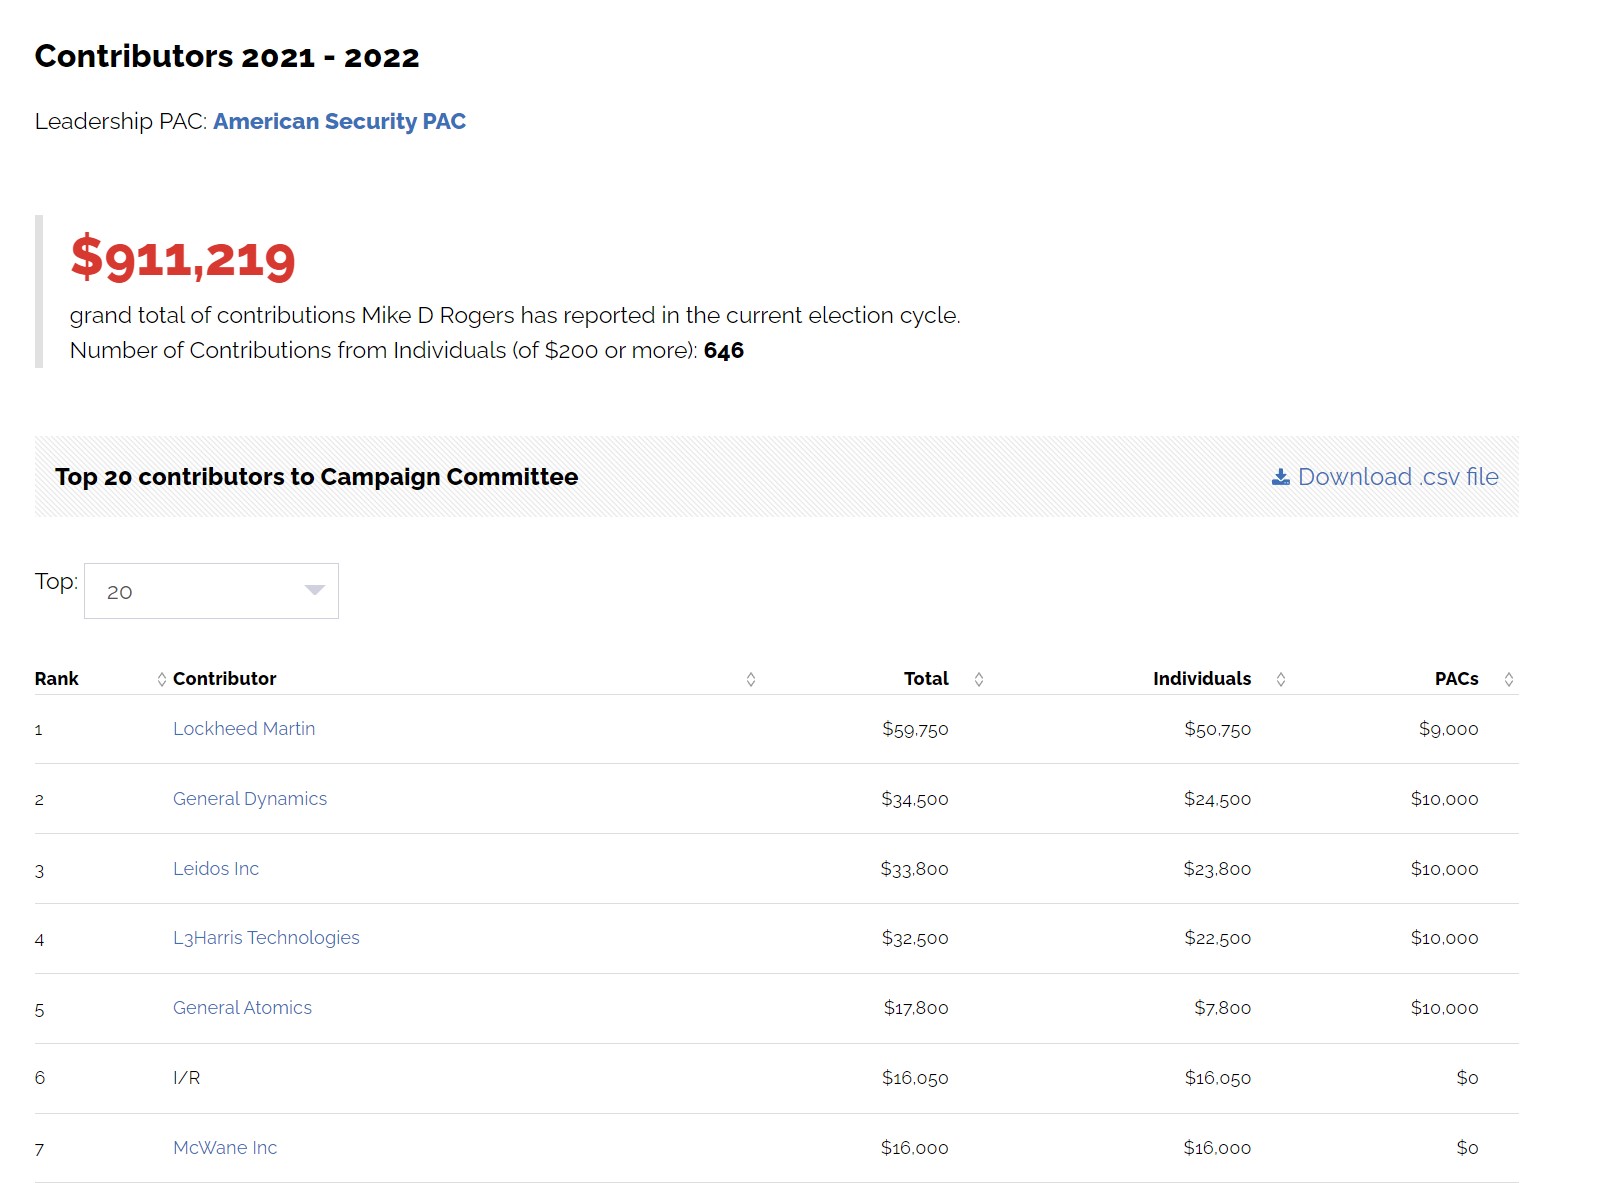
Task: Click the McWane Inc link
Action: coord(224,1148)
